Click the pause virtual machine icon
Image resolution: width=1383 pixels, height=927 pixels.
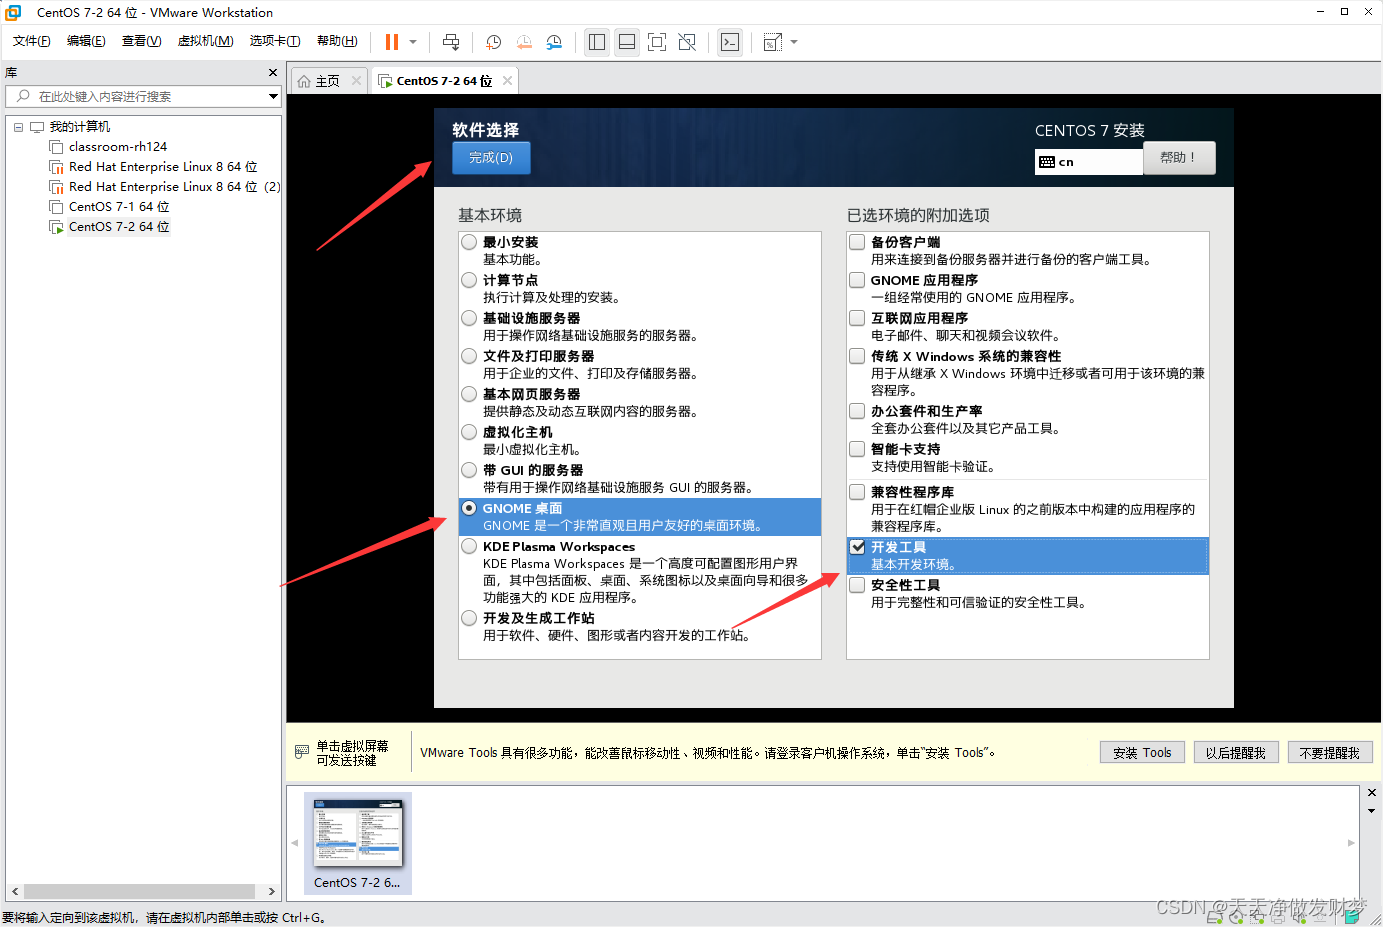click(392, 42)
